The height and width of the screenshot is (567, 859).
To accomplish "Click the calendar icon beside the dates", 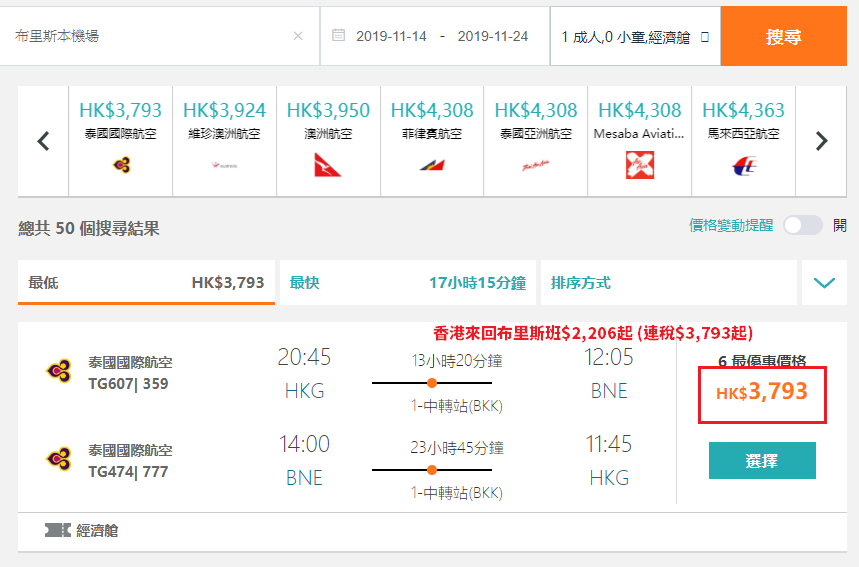I will [x=339, y=36].
